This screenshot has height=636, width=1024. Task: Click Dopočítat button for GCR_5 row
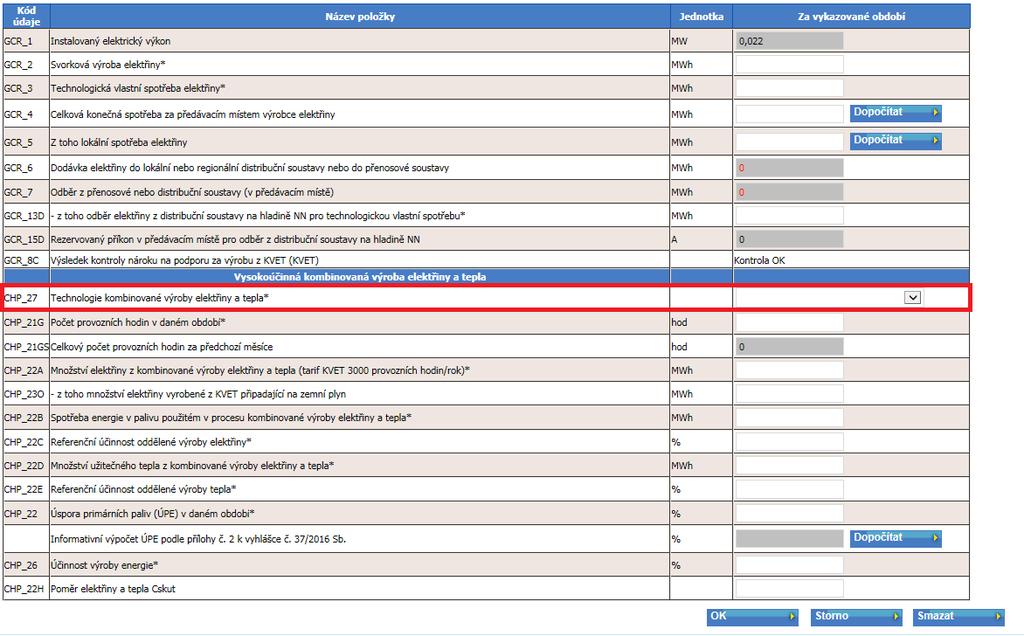point(895,141)
